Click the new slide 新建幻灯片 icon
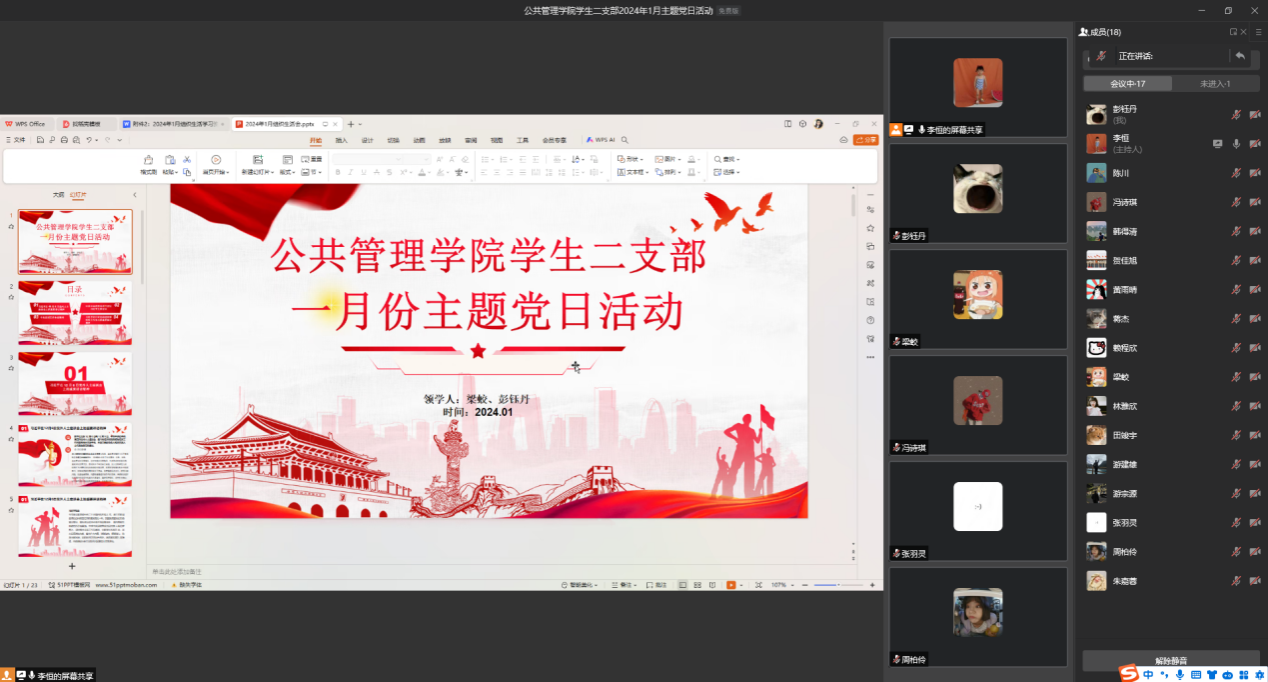The height and width of the screenshot is (682, 1268). (x=257, y=160)
